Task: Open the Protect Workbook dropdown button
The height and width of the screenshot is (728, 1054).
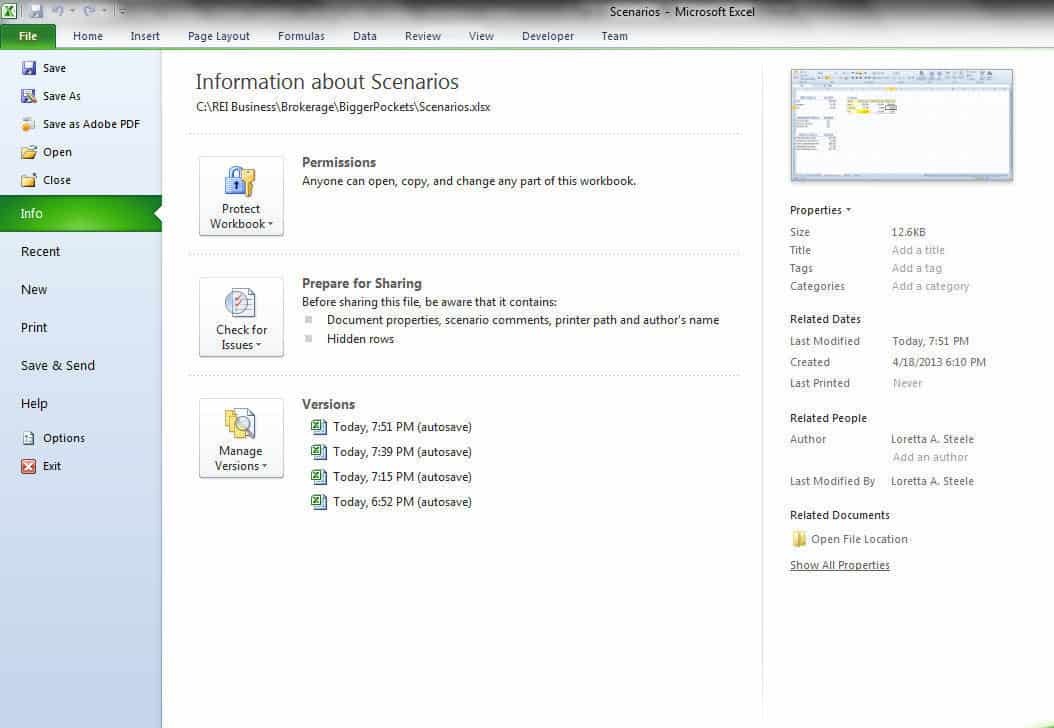Action: pyautogui.click(x=241, y=196)
